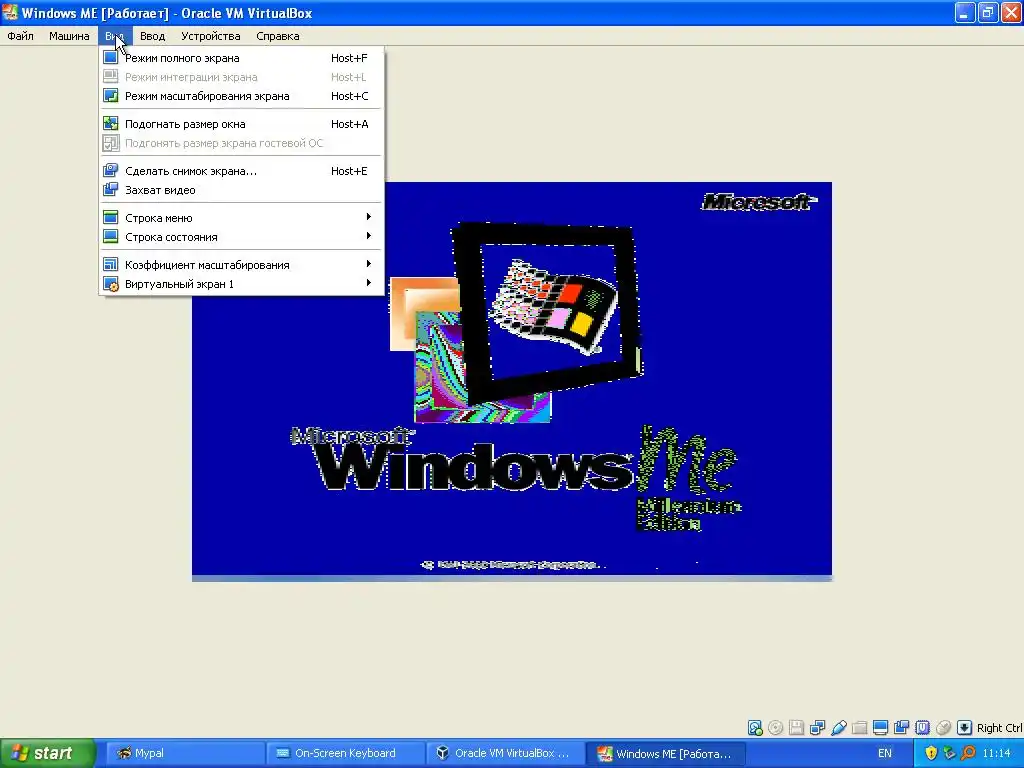Expand the Строка состояния submenu arrow
The width and height of the screenshot is (1024, 768).
point(369,236)
